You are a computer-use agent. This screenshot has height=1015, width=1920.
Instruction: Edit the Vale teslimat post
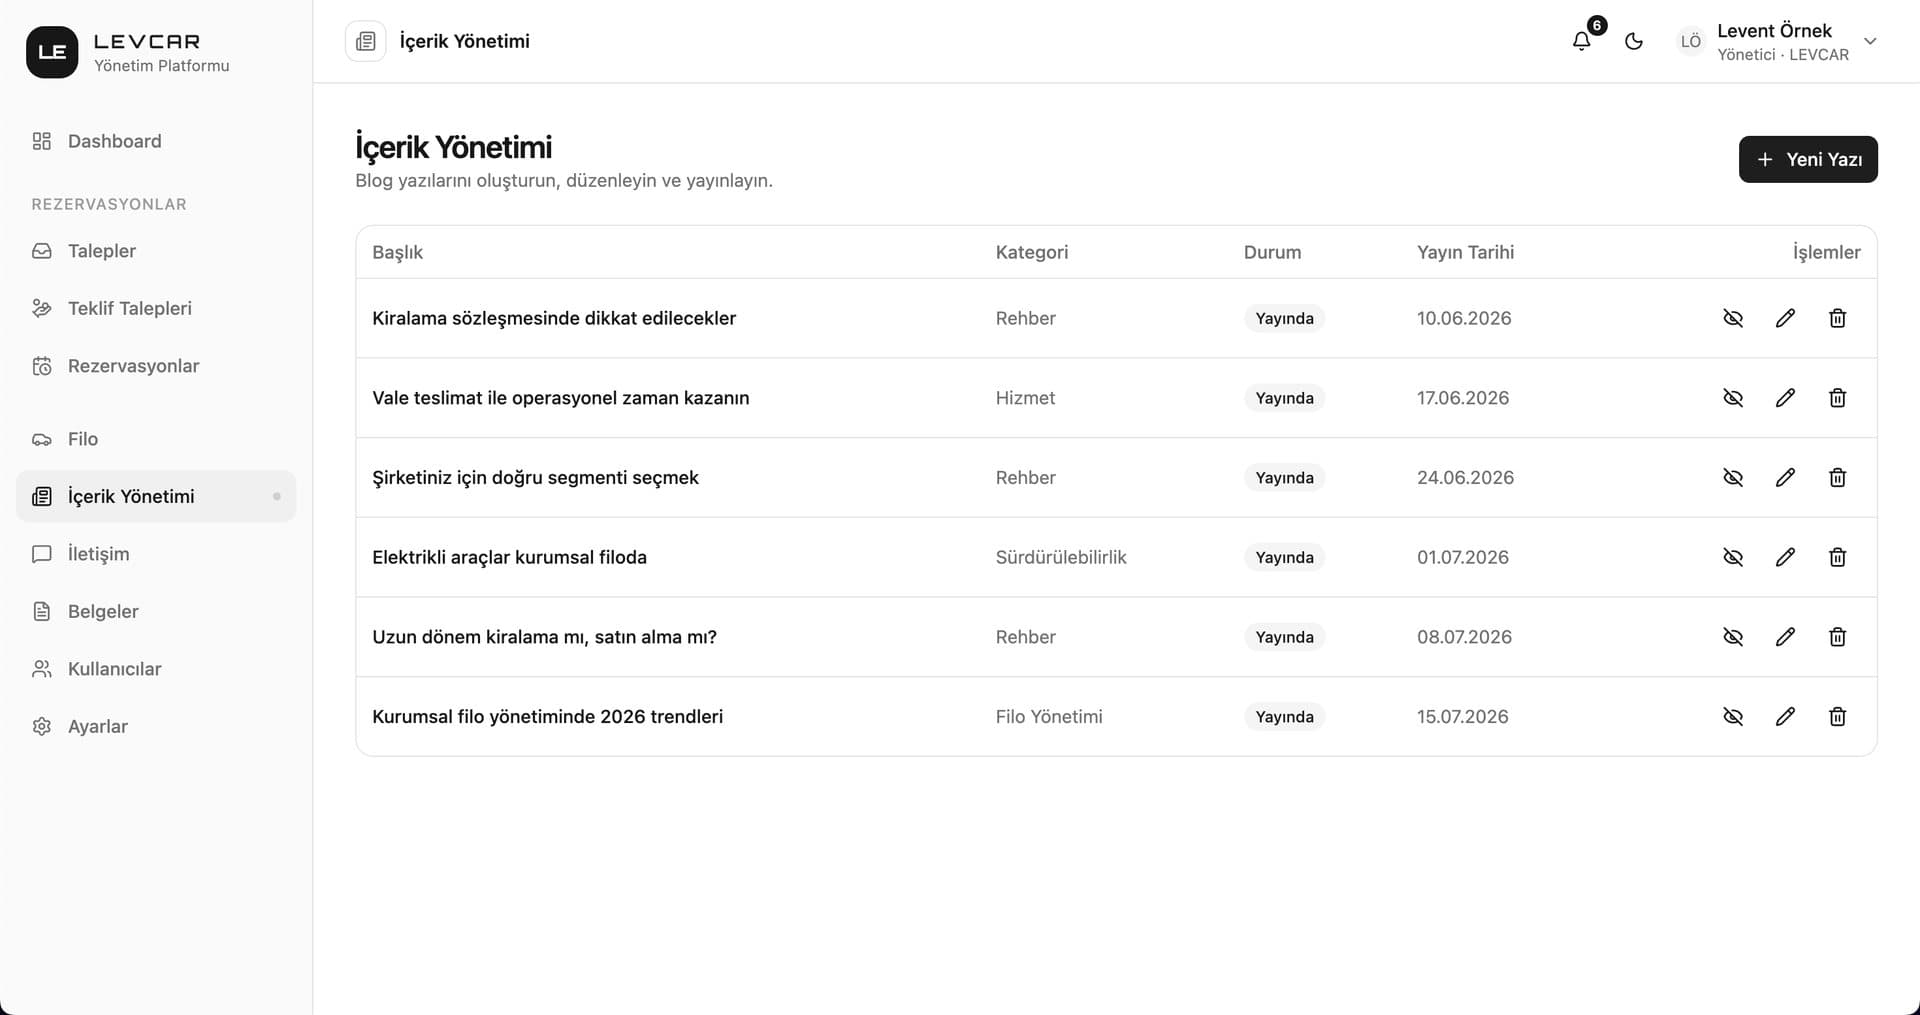coord(1785,398)
